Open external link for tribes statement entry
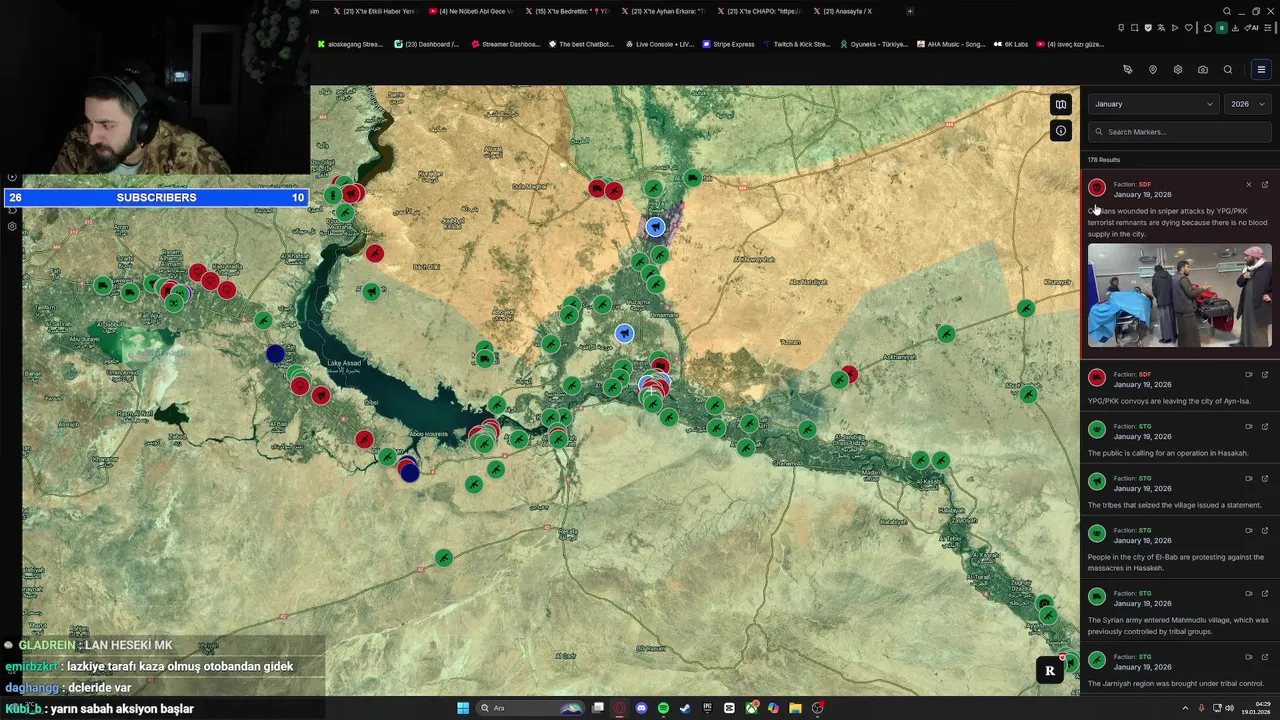This screenshot has height=720, width=1280. [1264, 479]
